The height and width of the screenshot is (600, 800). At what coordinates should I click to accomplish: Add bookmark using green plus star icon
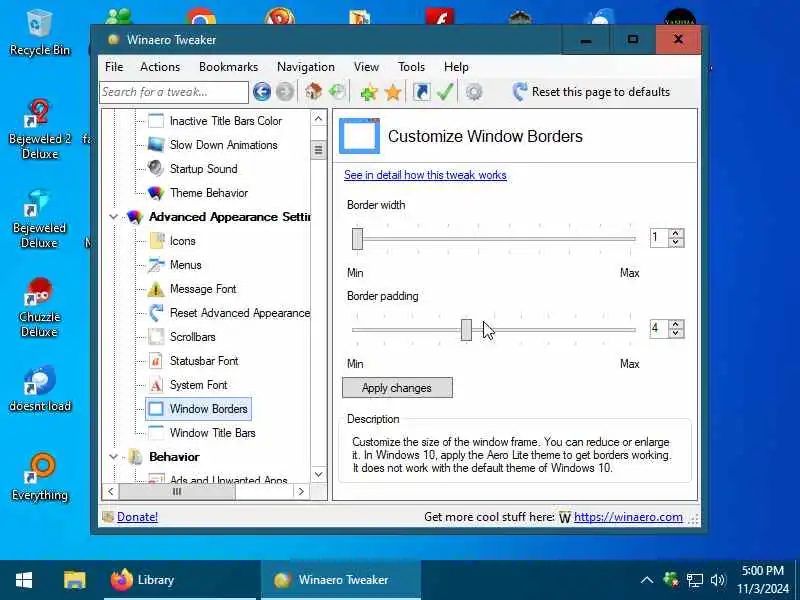point(368,92)
